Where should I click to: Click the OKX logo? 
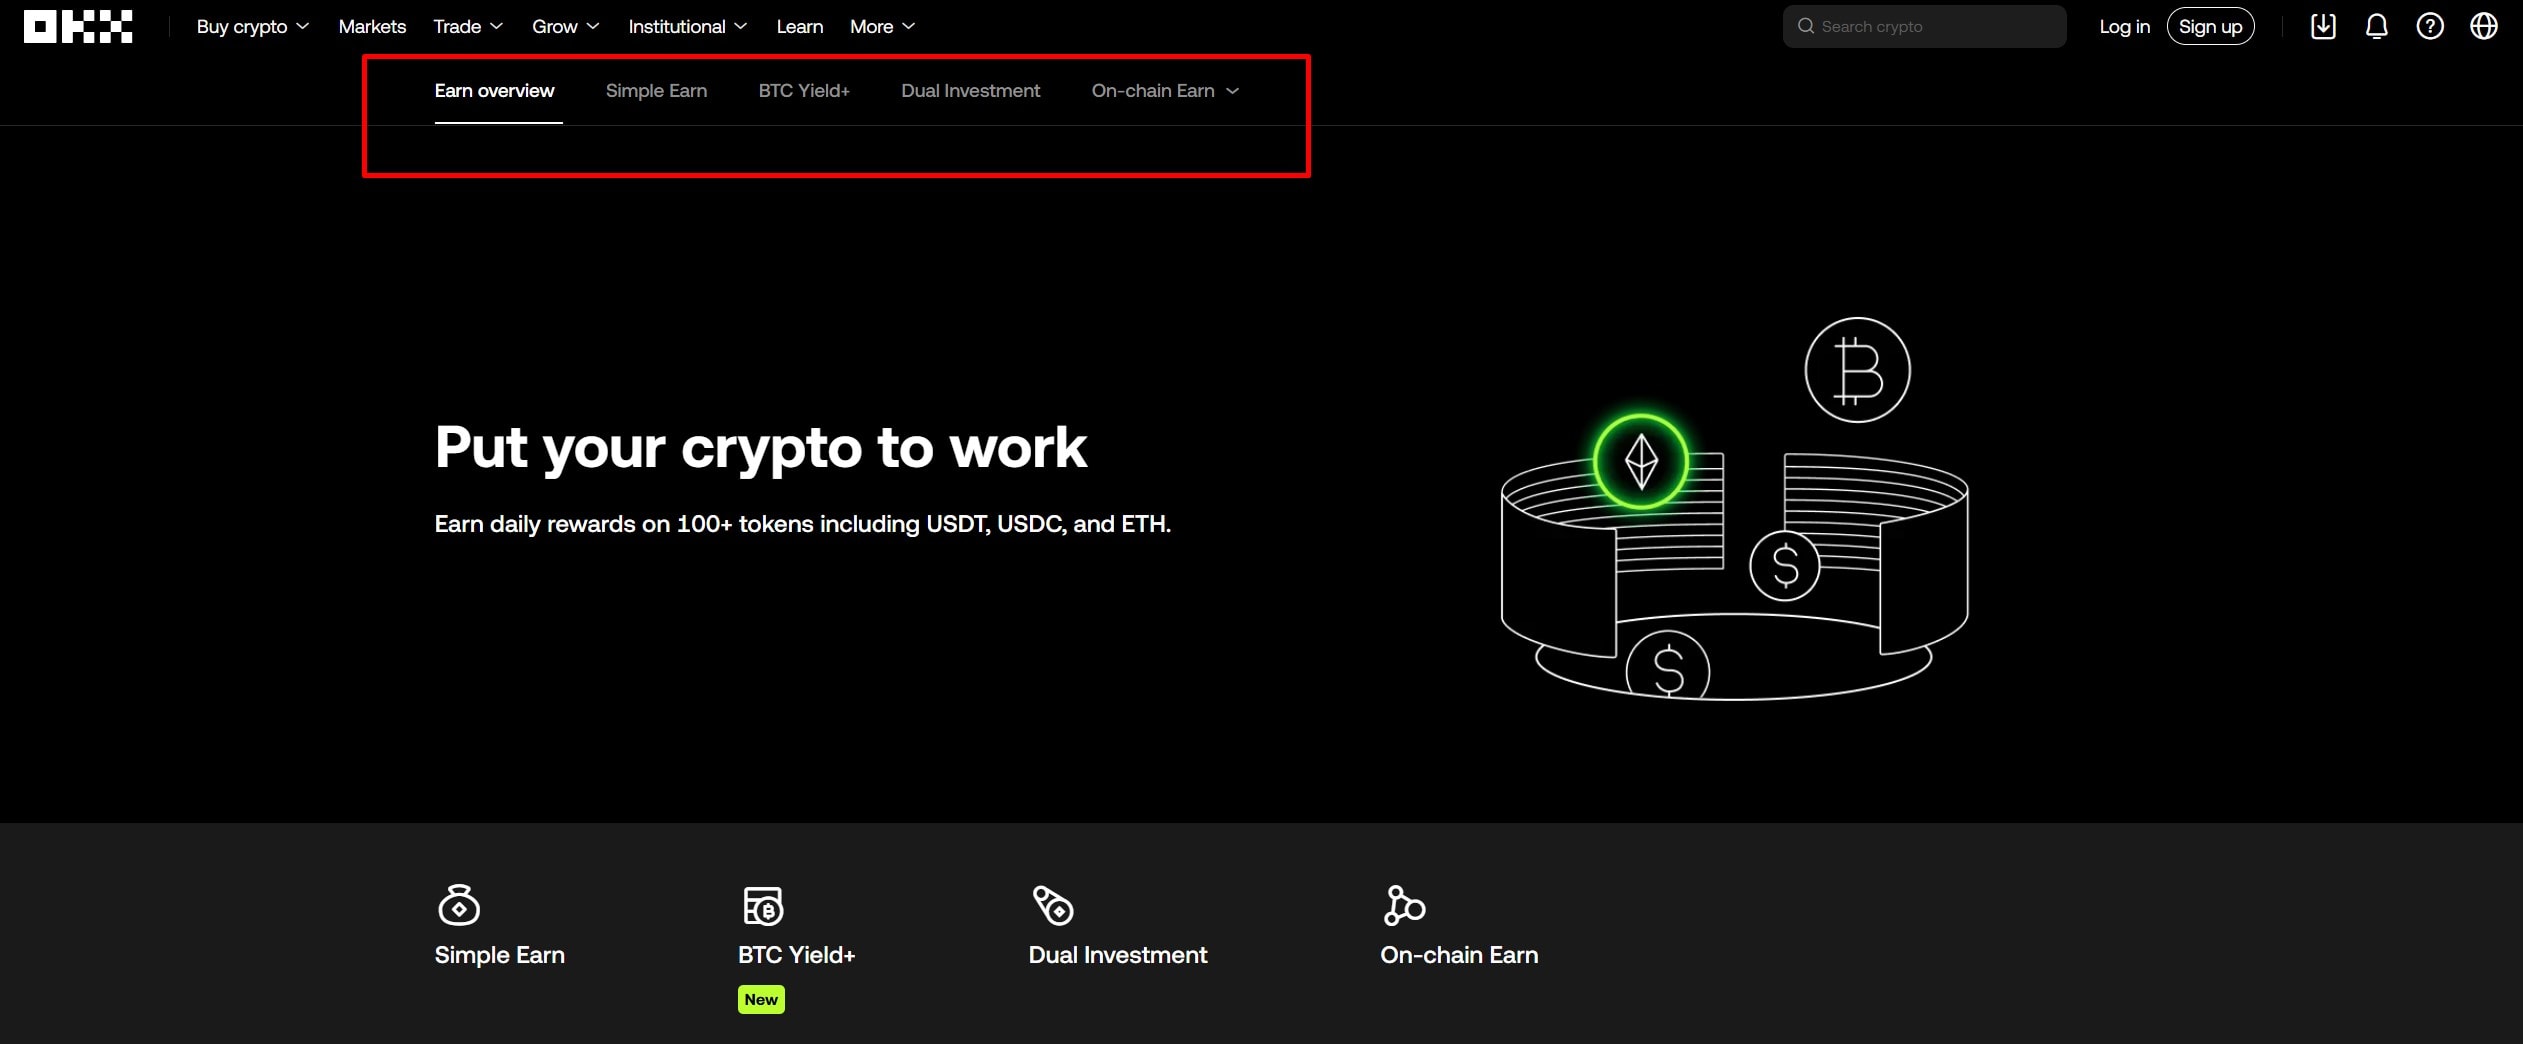point(77,26)
